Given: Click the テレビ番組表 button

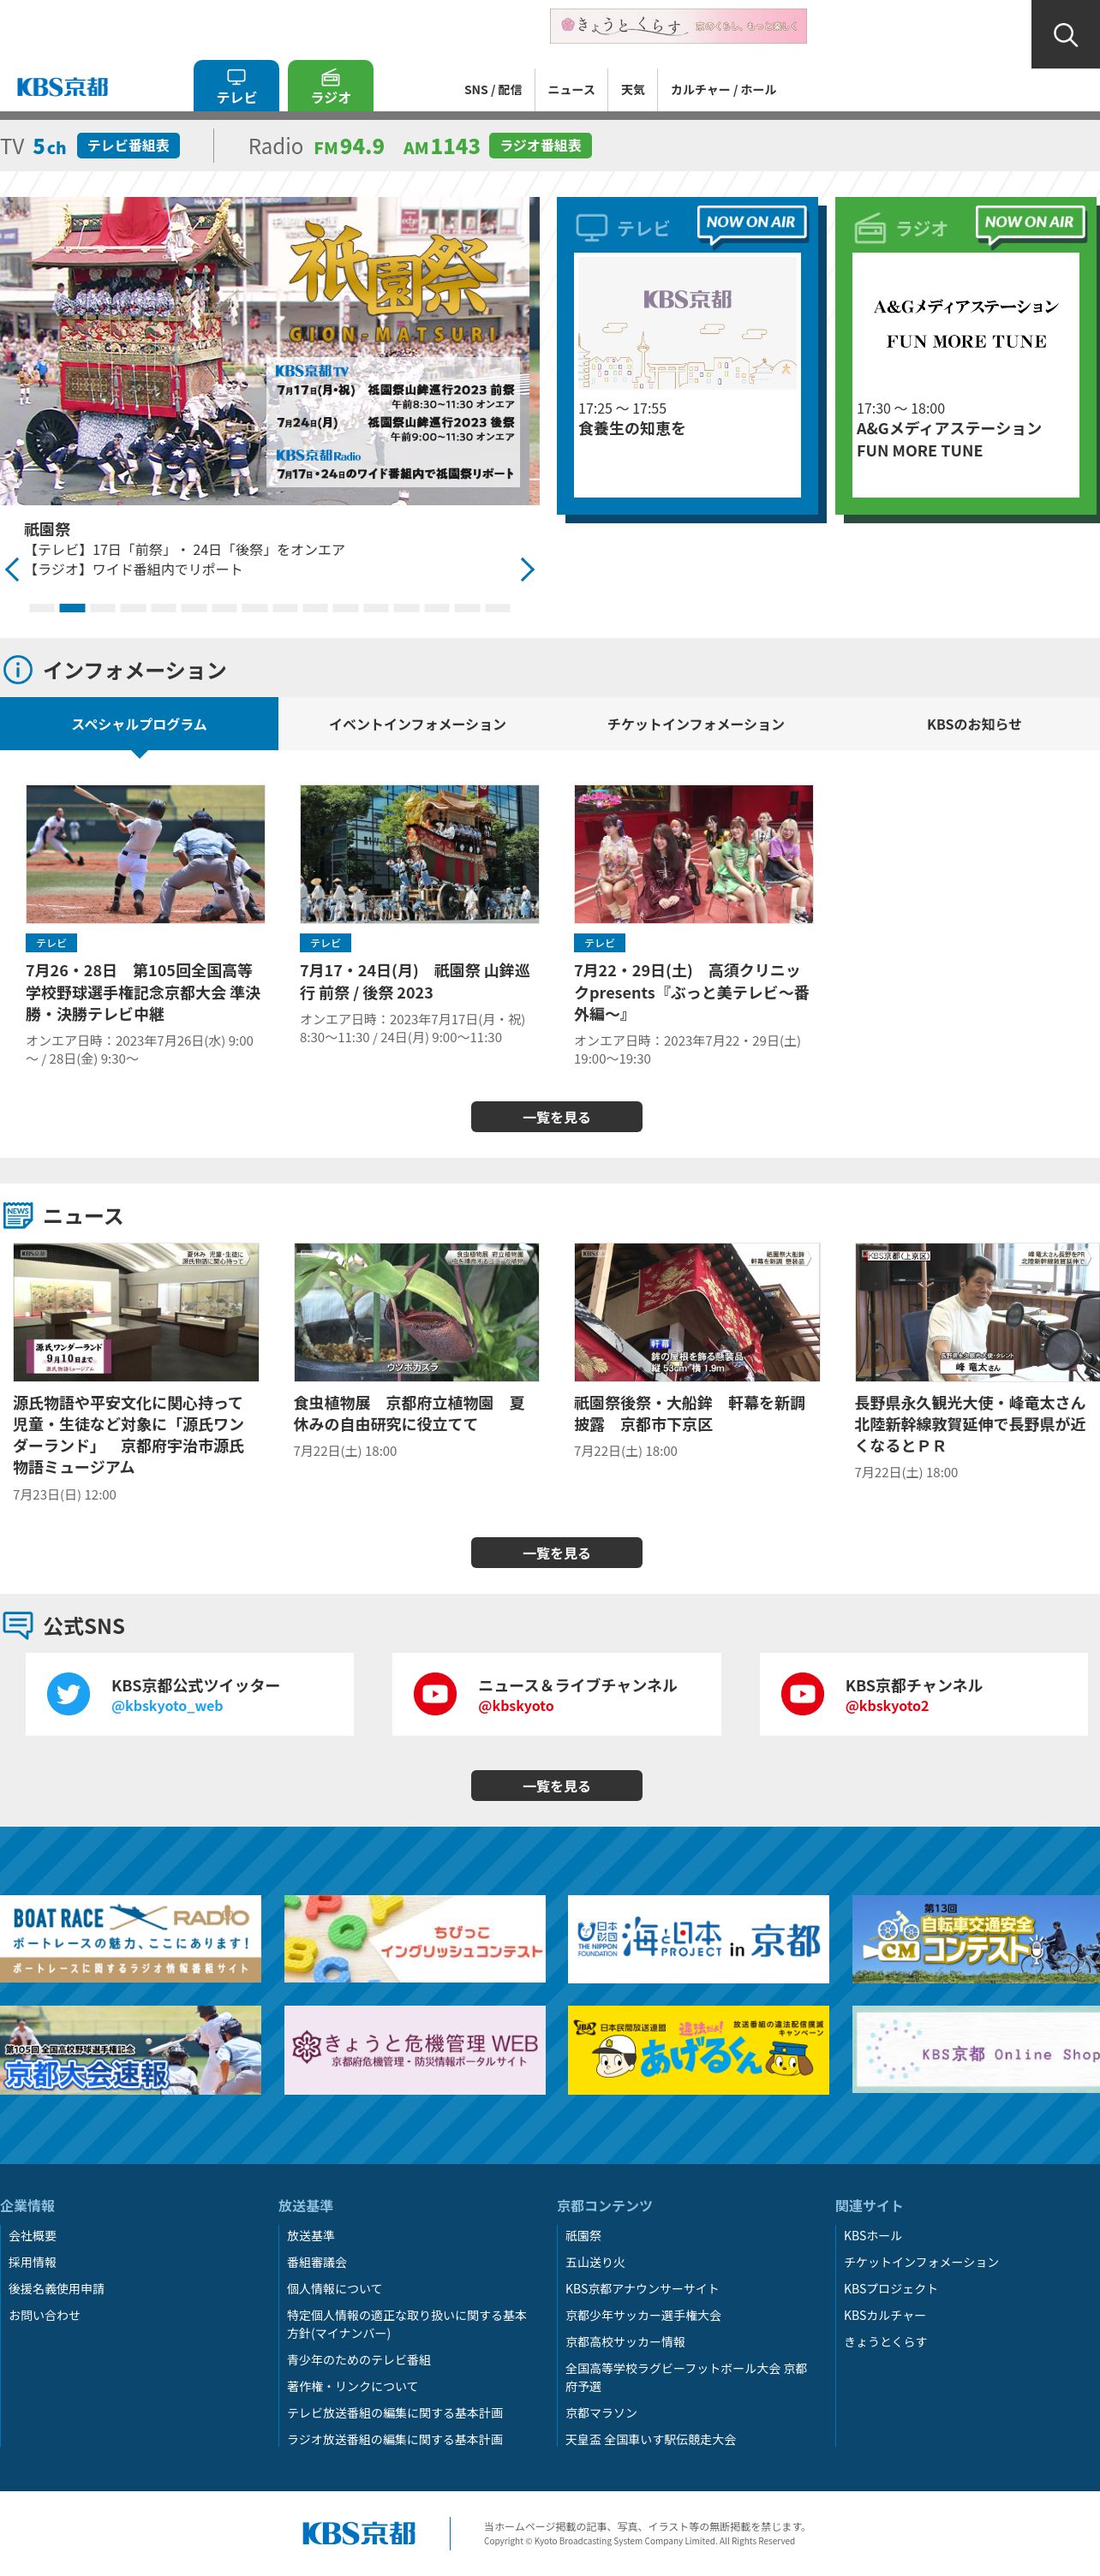Looking at the screenshot, I should (128, 146).
